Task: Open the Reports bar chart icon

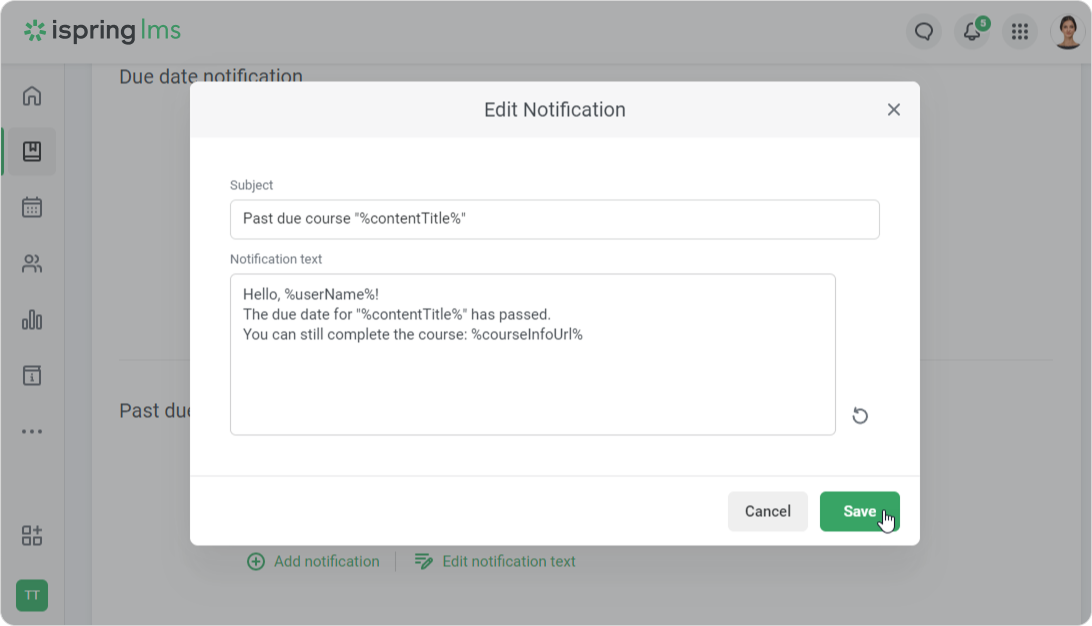Action: [32, 320]
